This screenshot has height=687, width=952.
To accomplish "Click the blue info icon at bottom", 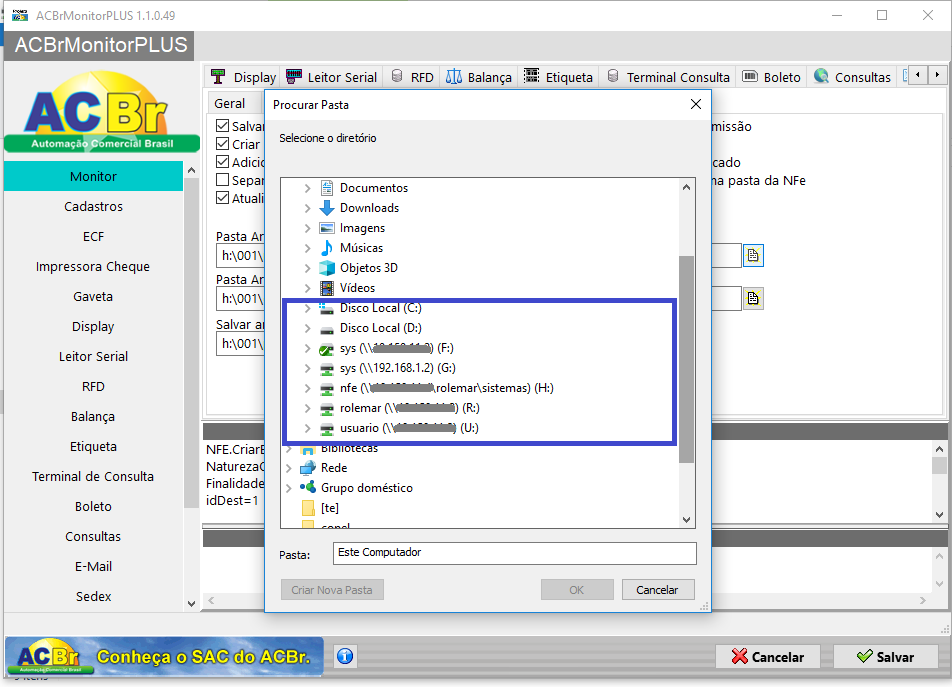I will tap(345, 656).
